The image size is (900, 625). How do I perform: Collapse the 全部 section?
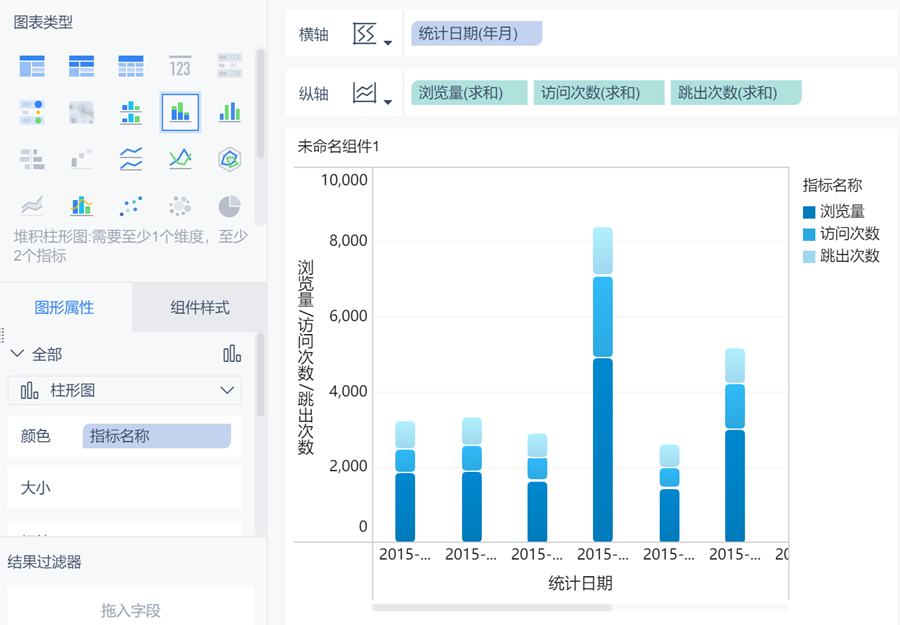[17, 353]
